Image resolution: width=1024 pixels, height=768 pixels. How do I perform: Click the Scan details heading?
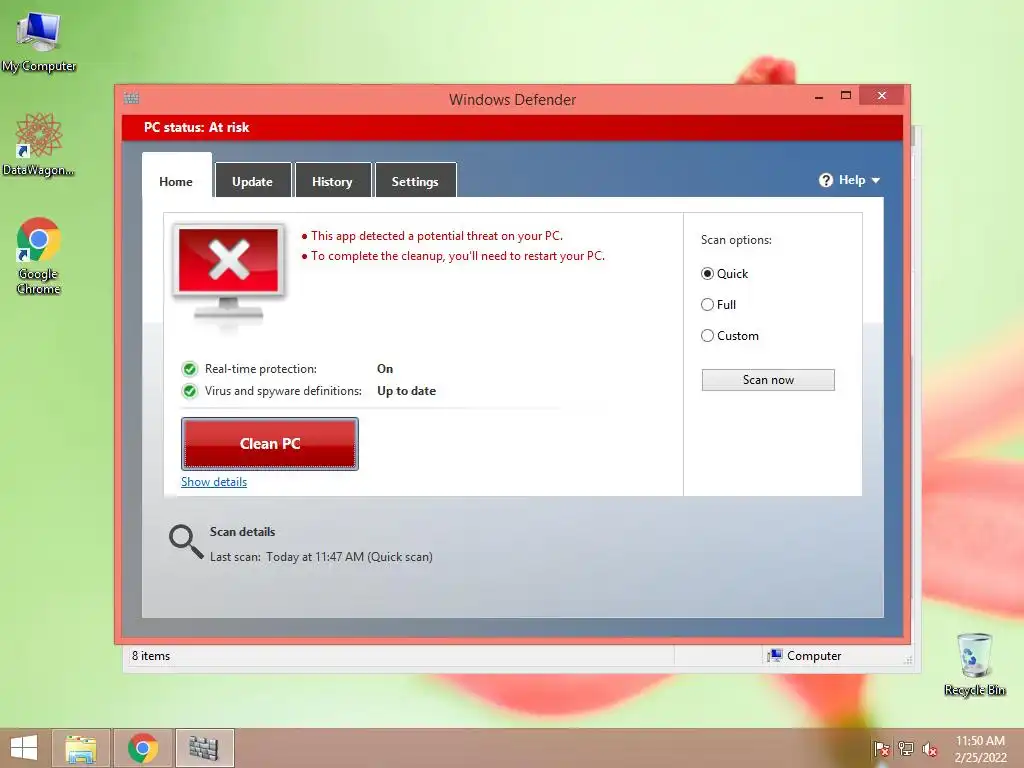[242, 532]
